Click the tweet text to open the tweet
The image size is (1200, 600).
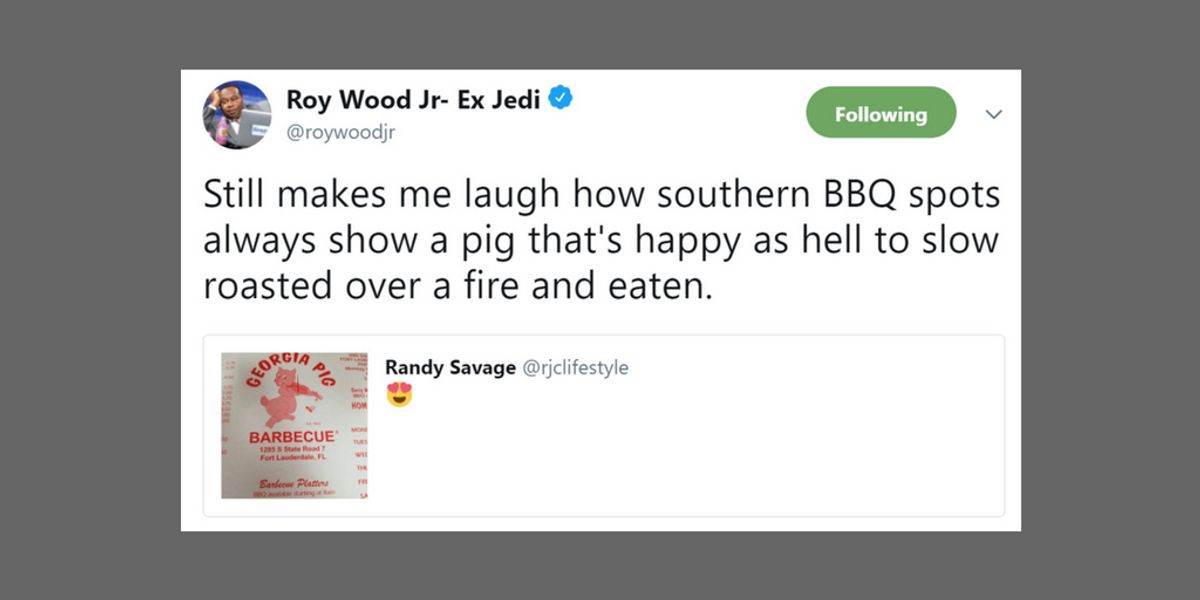coord(600,238)
